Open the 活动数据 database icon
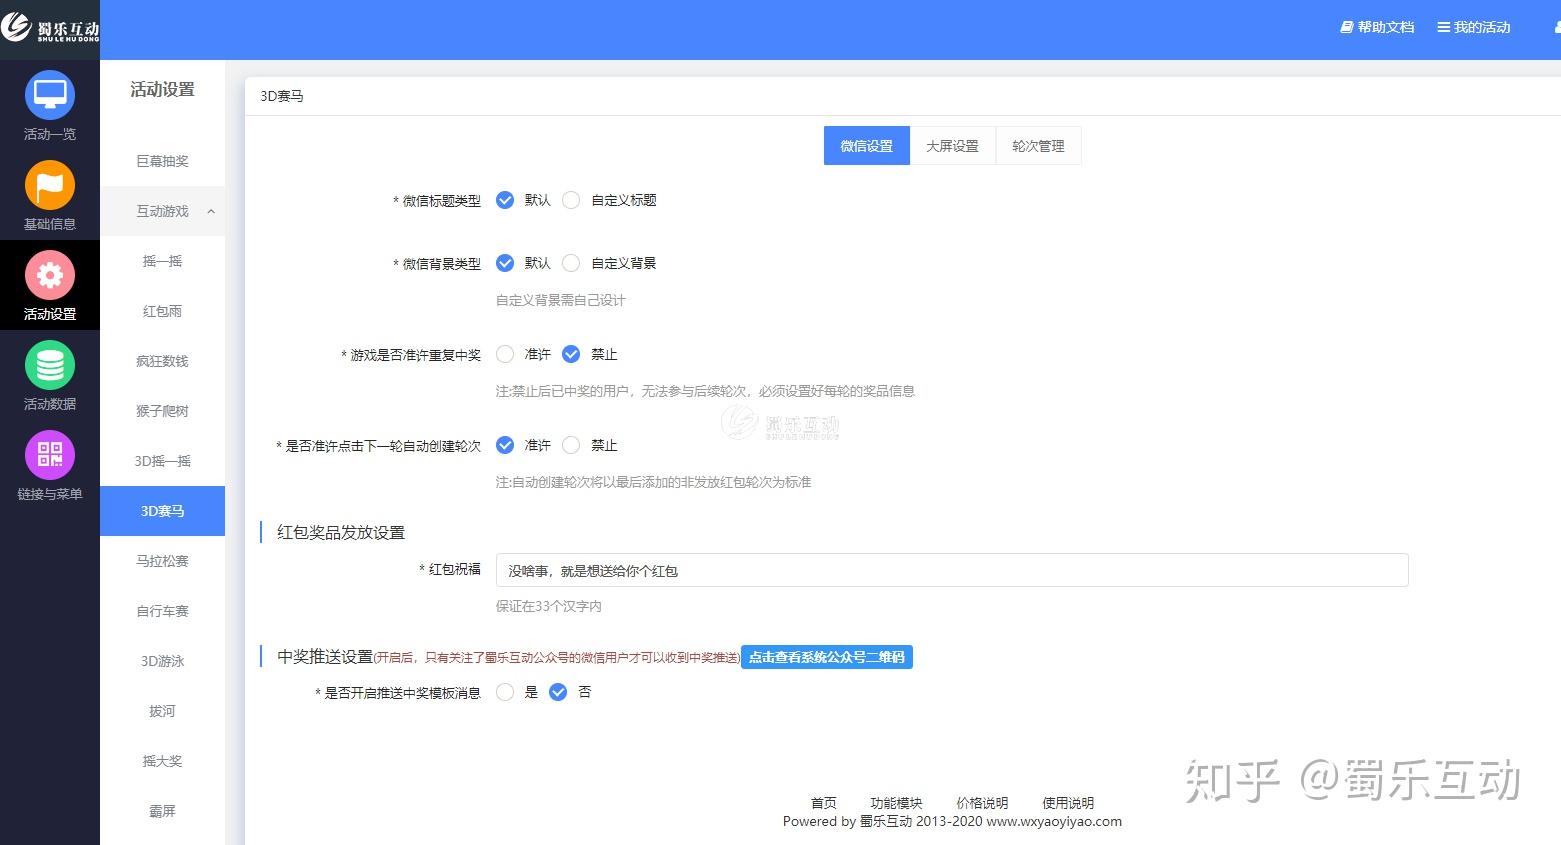 click(x=50, y=365)
